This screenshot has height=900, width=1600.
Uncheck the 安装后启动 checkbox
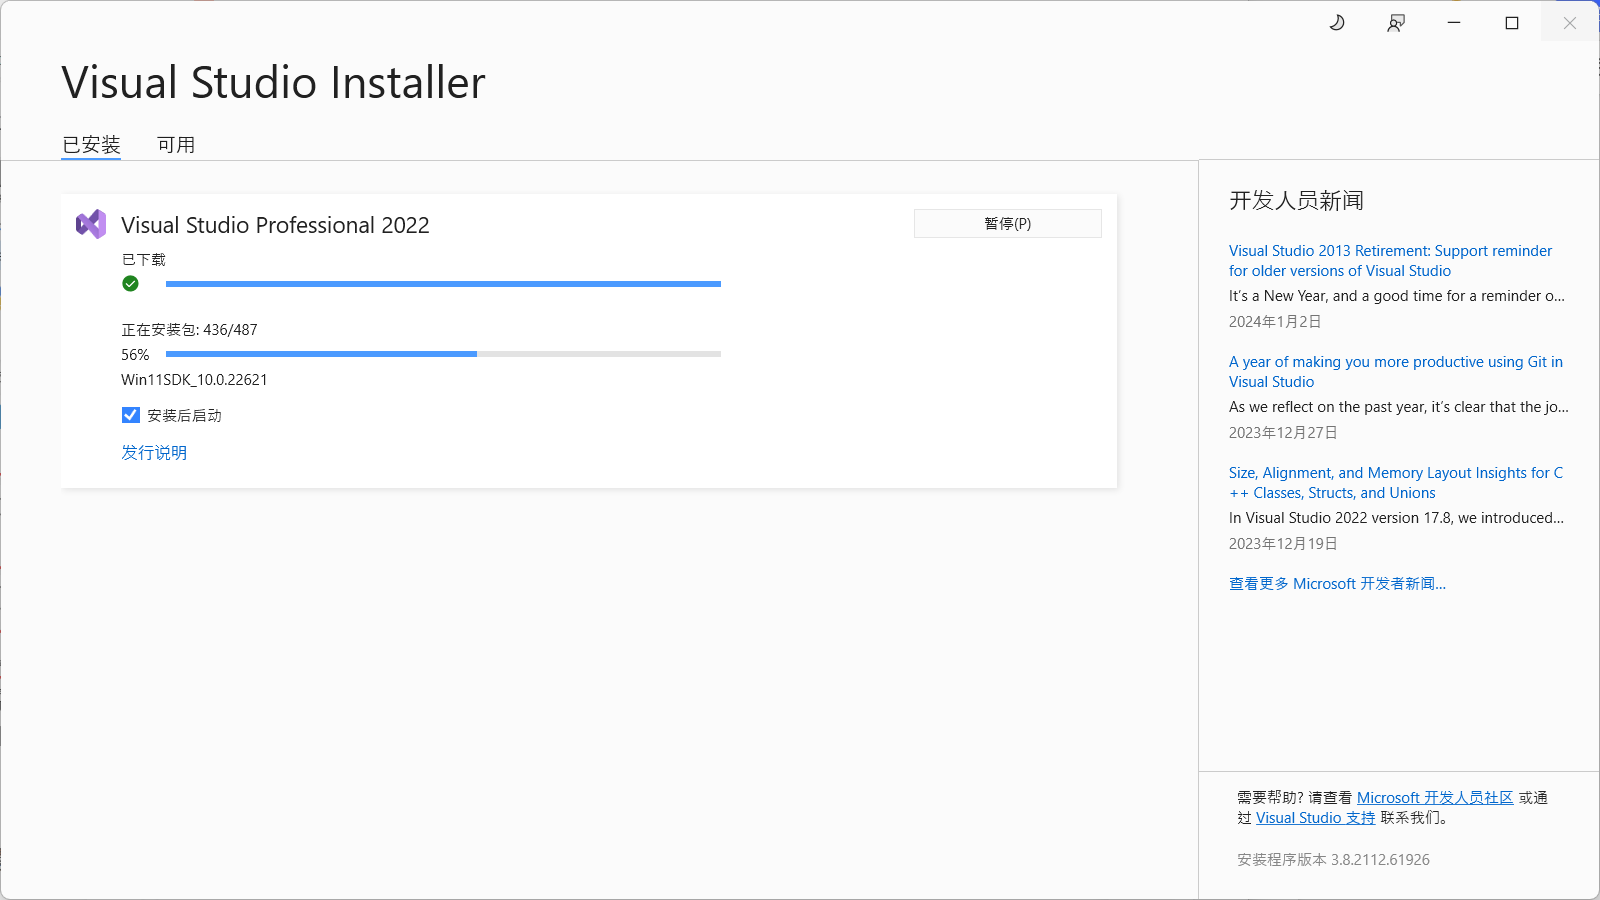pos(131,415)
